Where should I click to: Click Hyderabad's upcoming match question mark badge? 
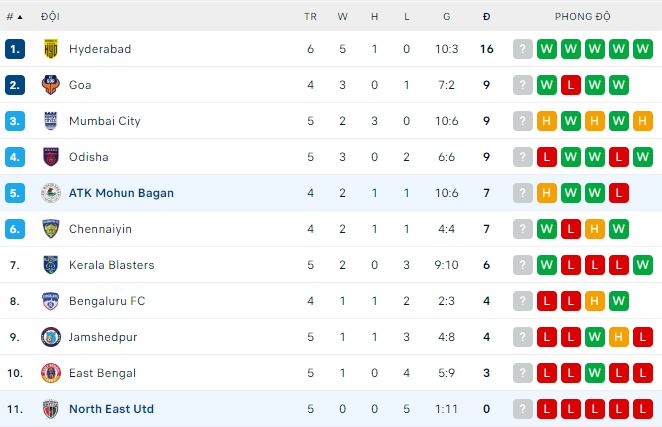pyautogui.click(x=522, y=49)
